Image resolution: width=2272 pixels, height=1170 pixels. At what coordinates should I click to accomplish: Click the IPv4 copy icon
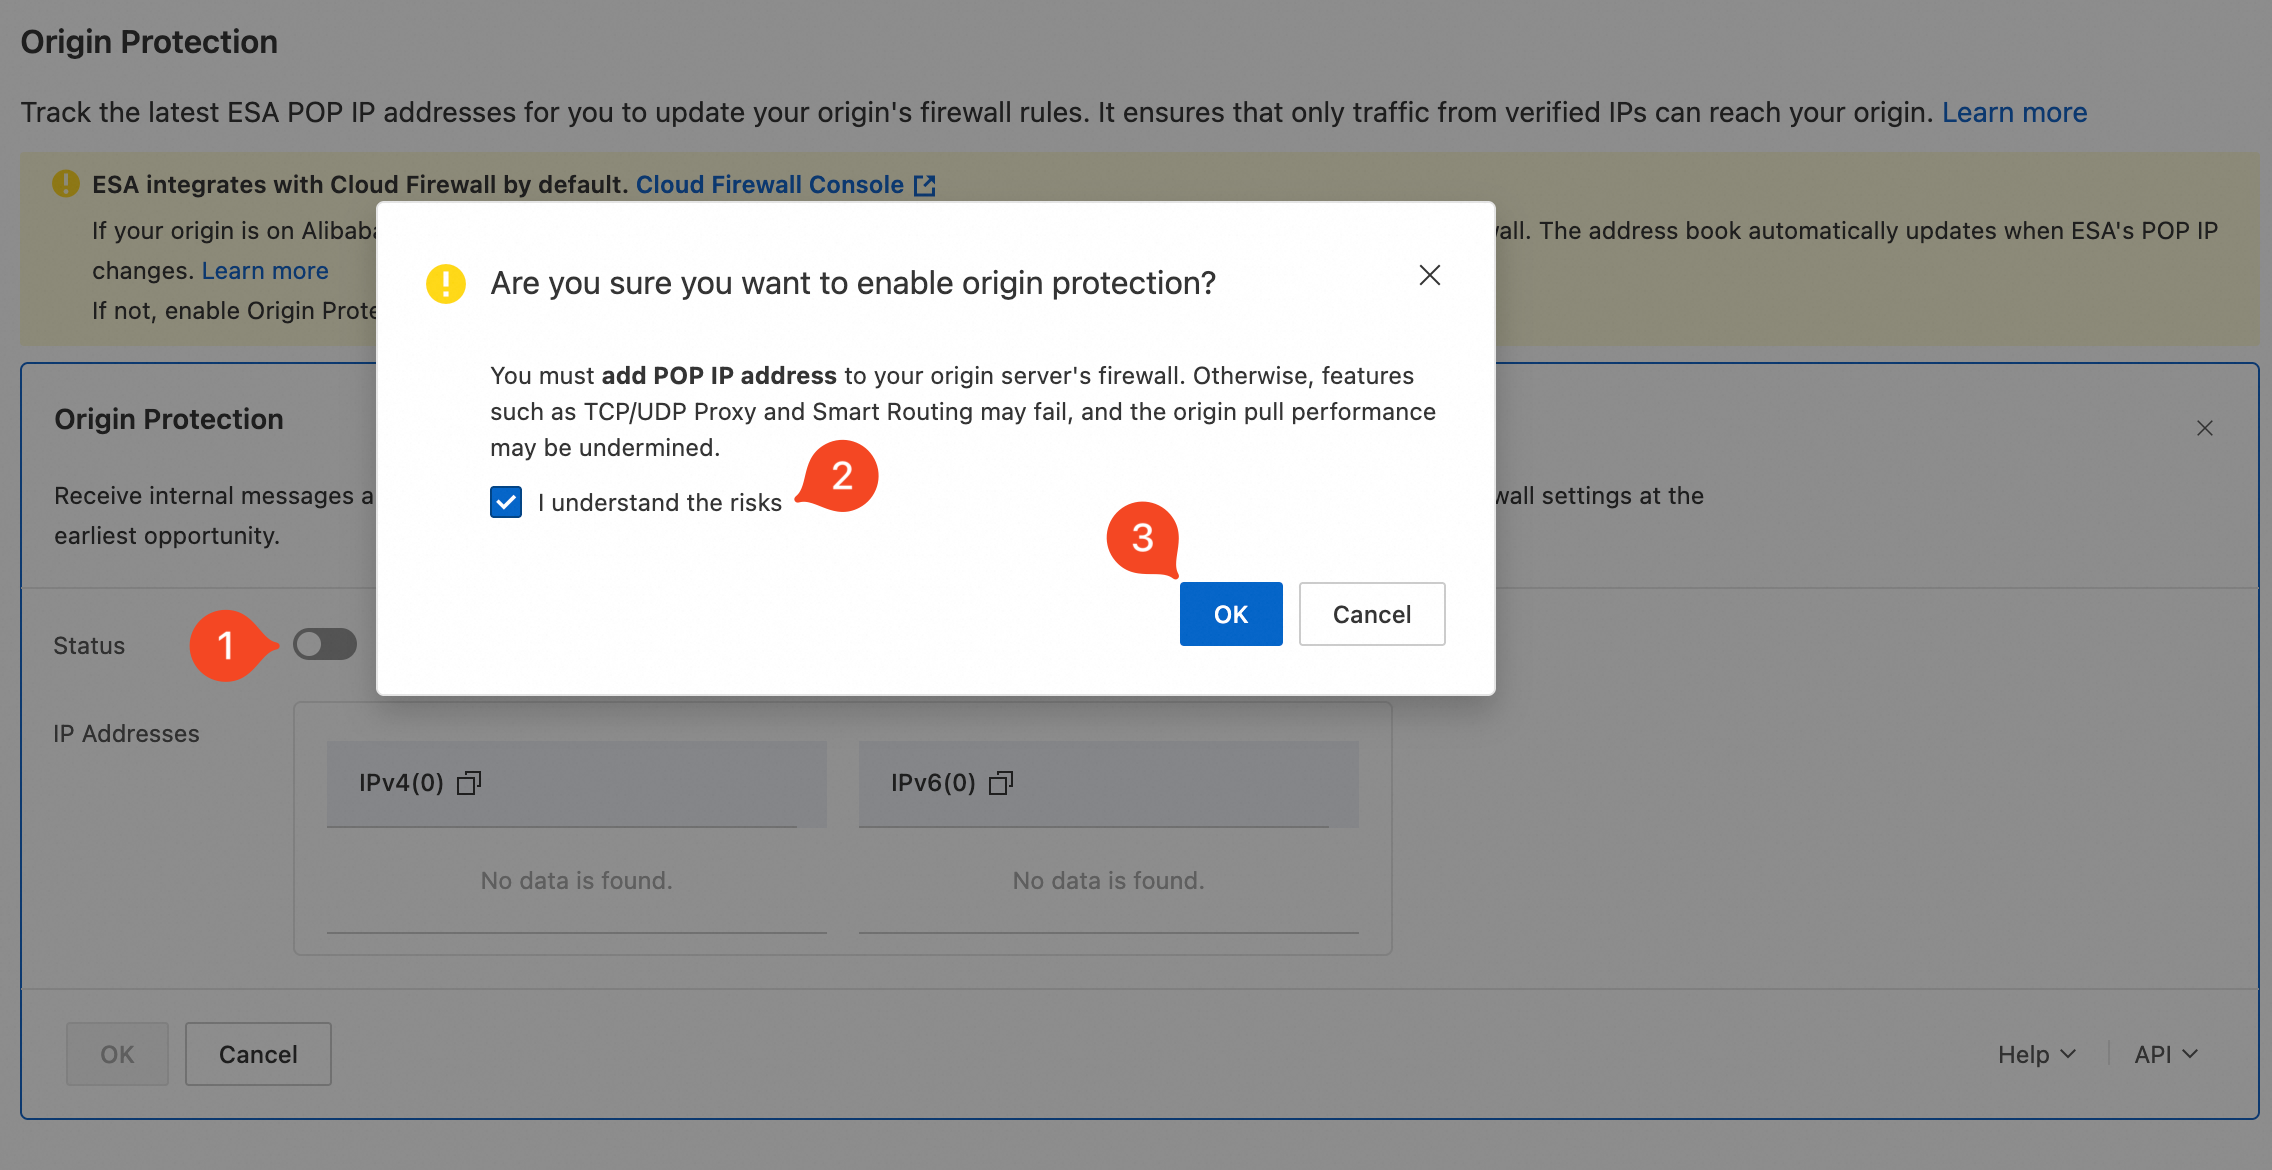click(469, 783)
